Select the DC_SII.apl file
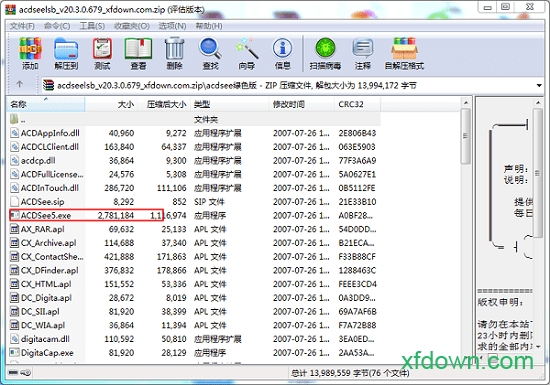The height and width of the screenshot is (385, 550). tap(40, 311)
